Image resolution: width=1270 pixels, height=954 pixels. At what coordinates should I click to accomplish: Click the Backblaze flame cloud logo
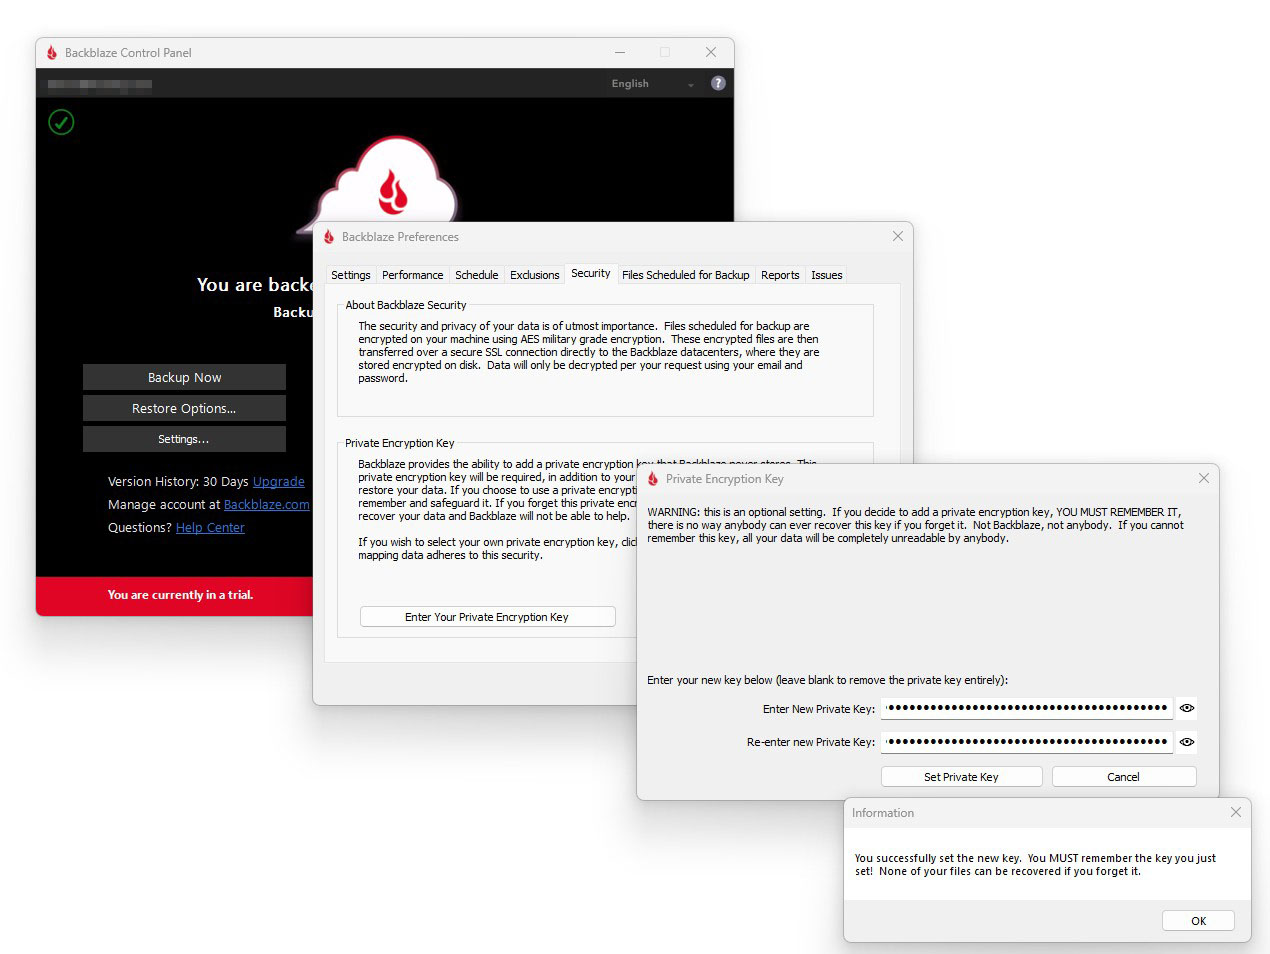pyautogui.click(x=392, y=188)
